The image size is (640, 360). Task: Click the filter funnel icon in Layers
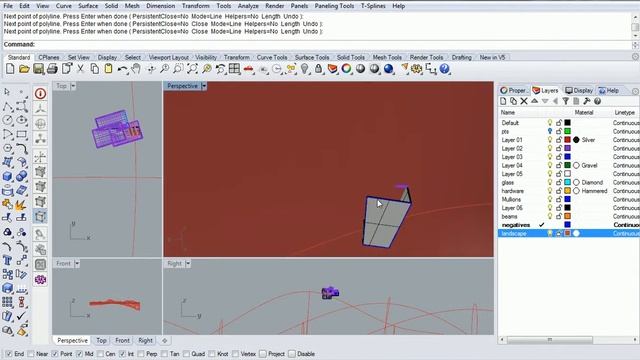566,101
